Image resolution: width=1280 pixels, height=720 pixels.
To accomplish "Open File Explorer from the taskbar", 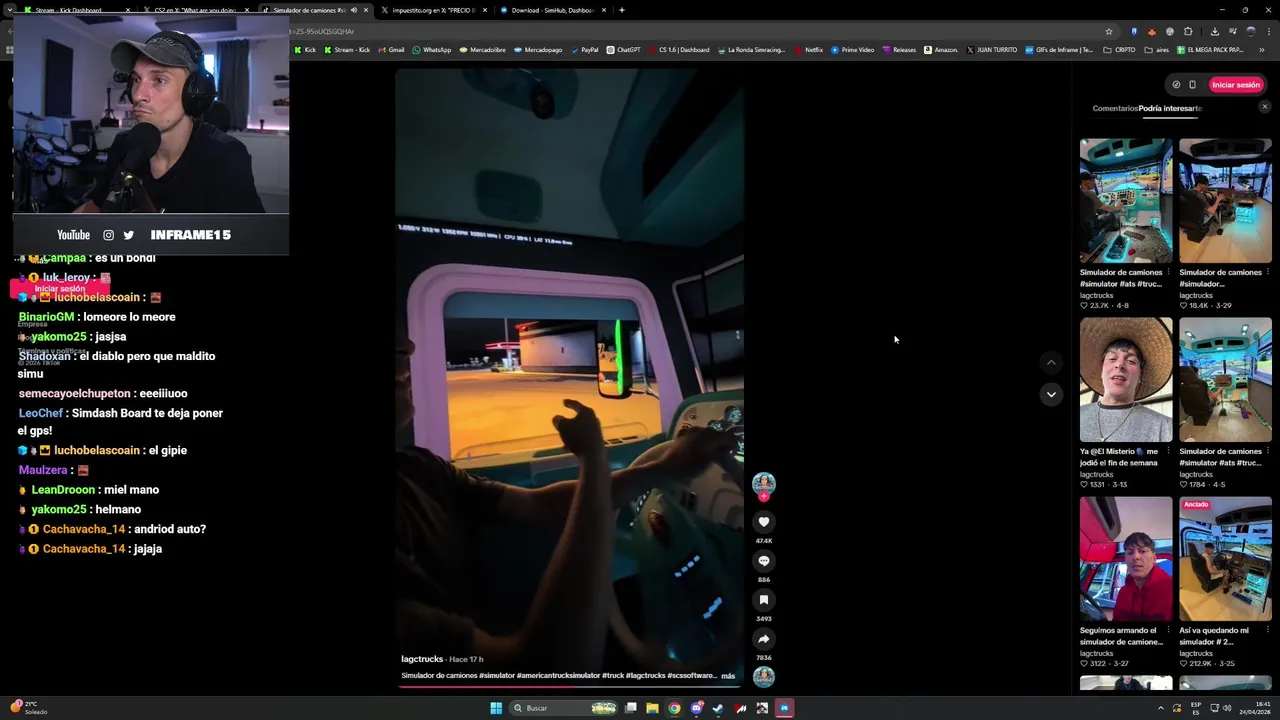I will tap(652, 708).
